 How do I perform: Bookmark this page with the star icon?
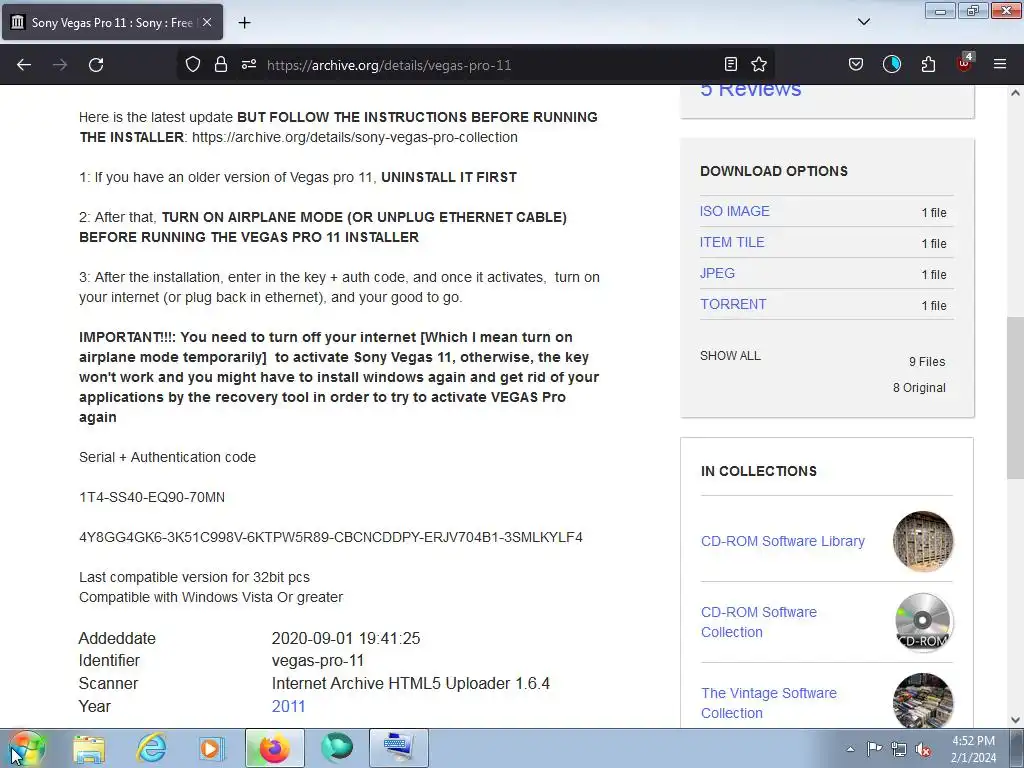759,64
